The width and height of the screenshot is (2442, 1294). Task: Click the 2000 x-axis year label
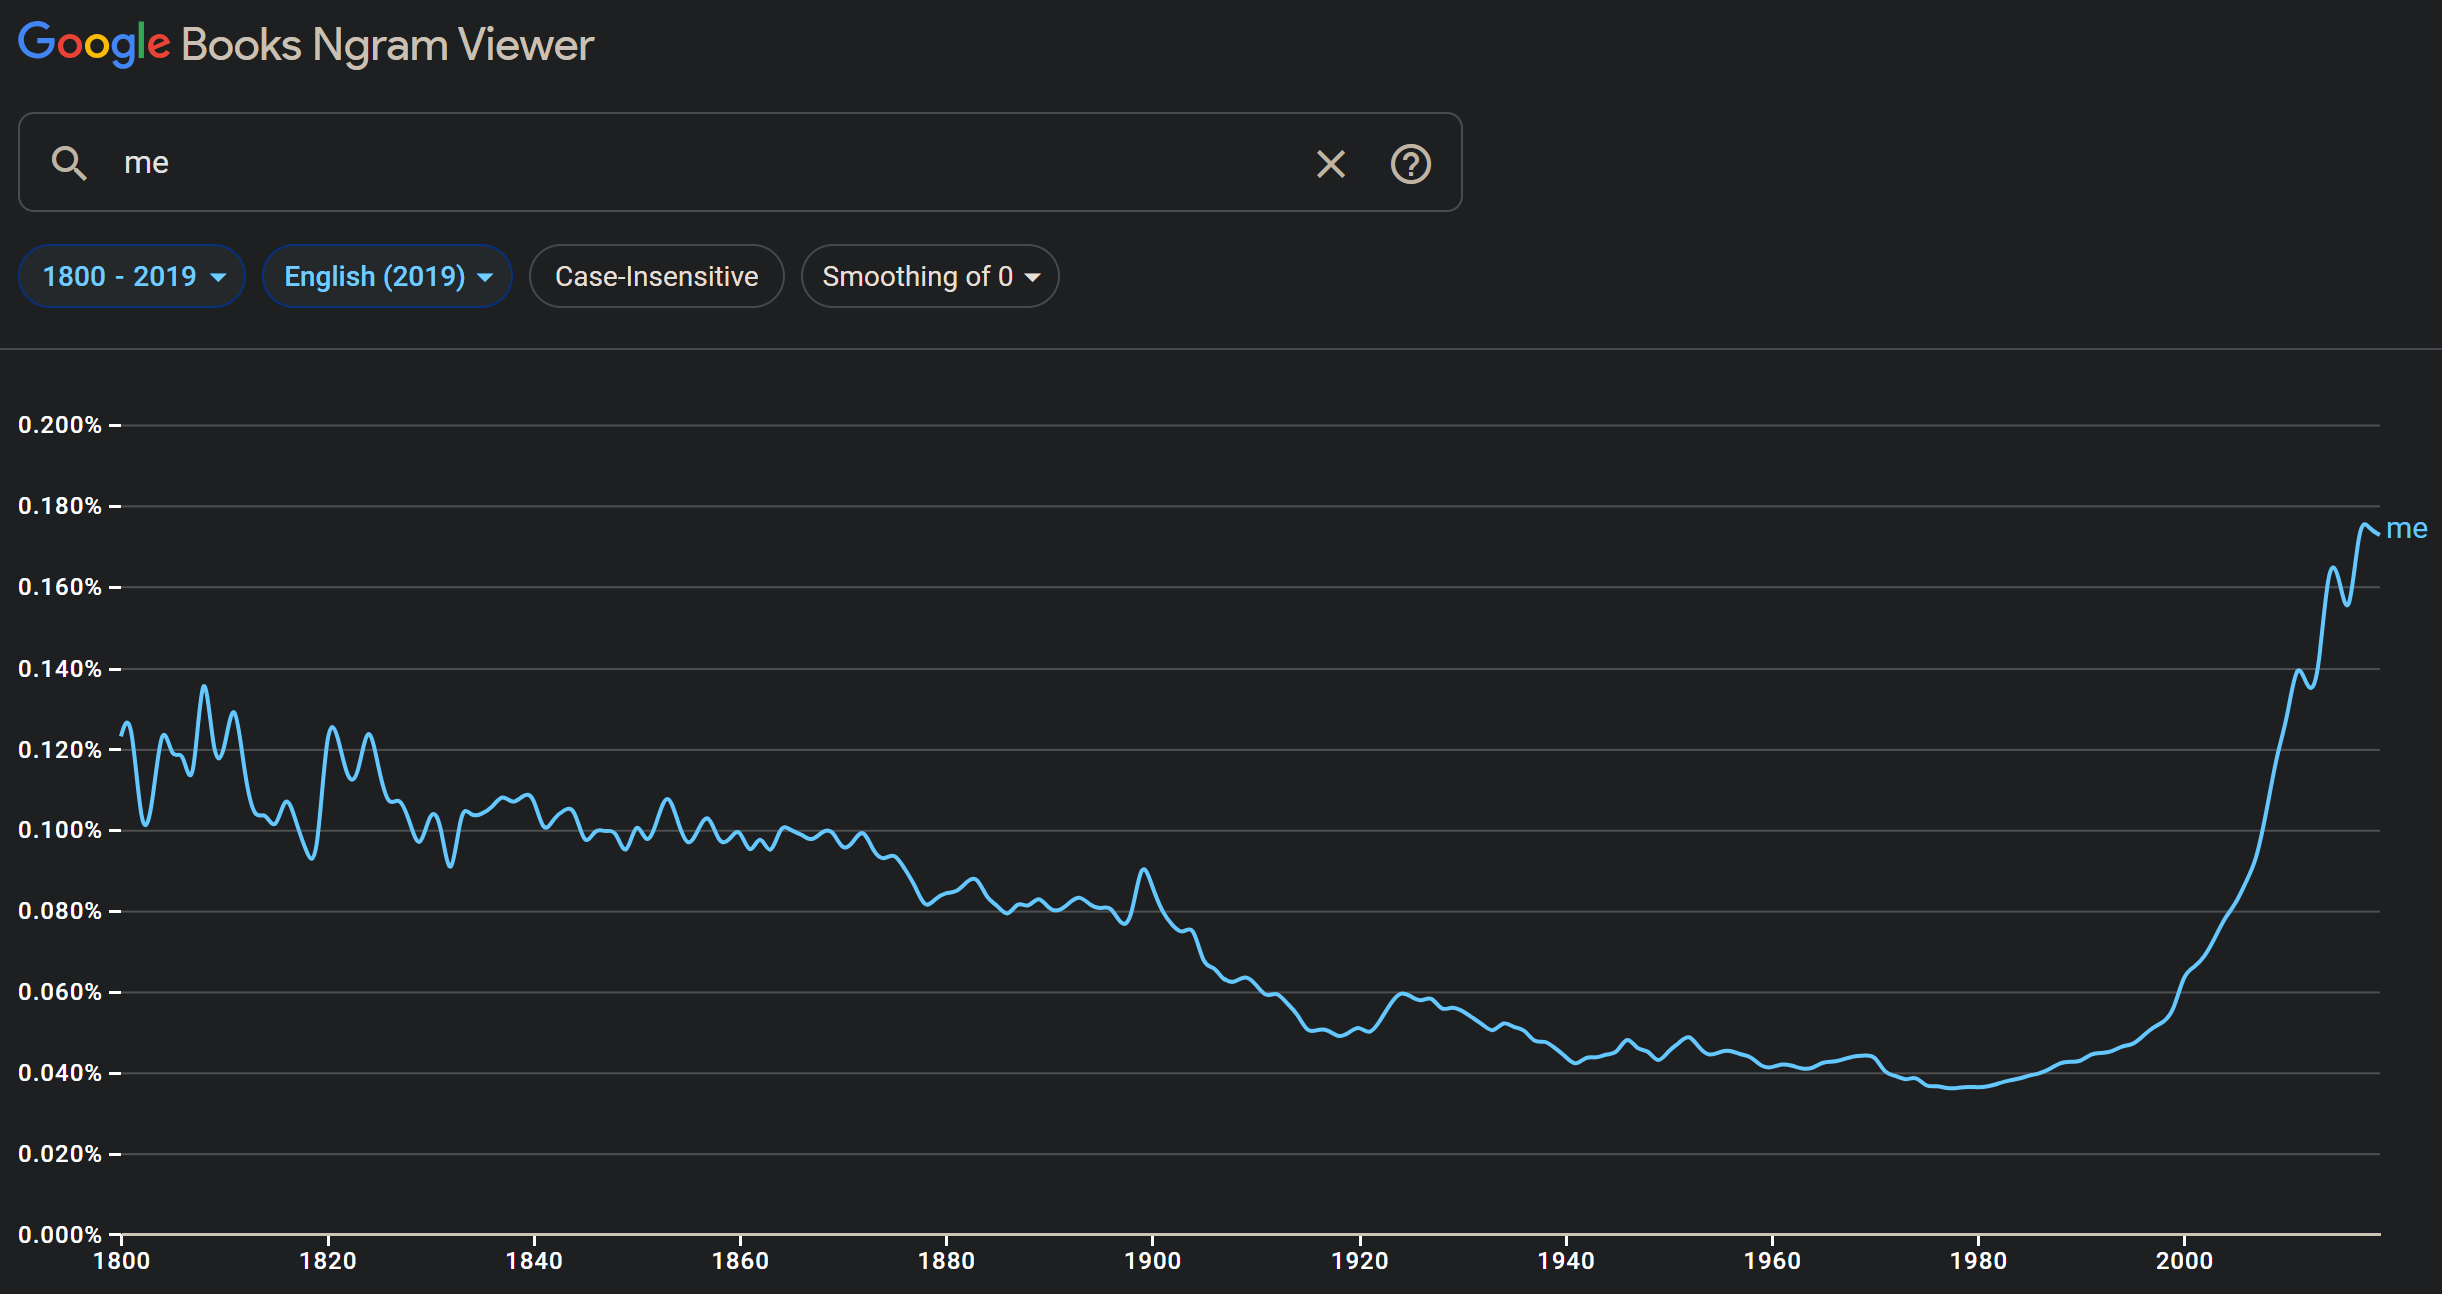coord(2184,1261)
